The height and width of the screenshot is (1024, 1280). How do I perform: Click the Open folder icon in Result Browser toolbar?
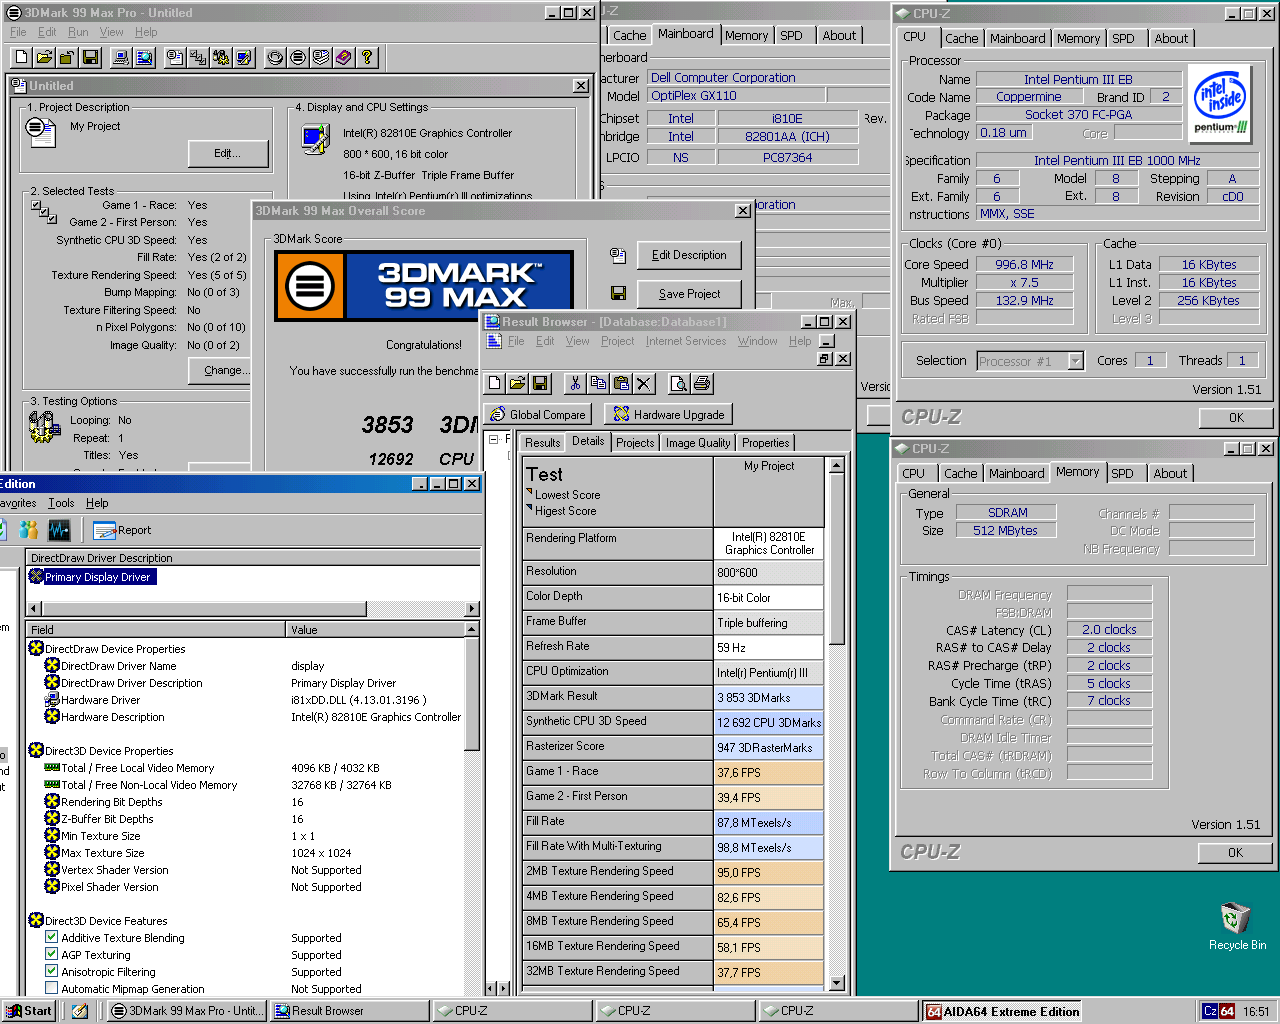(x=517, y=383)
